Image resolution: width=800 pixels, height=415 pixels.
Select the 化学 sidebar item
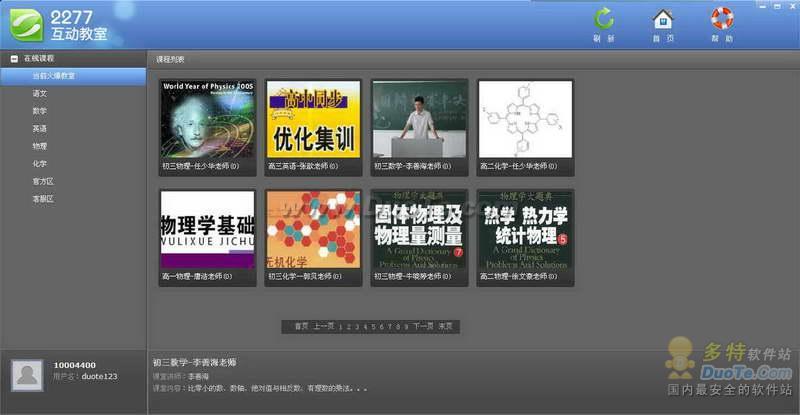tap(39, 163)
